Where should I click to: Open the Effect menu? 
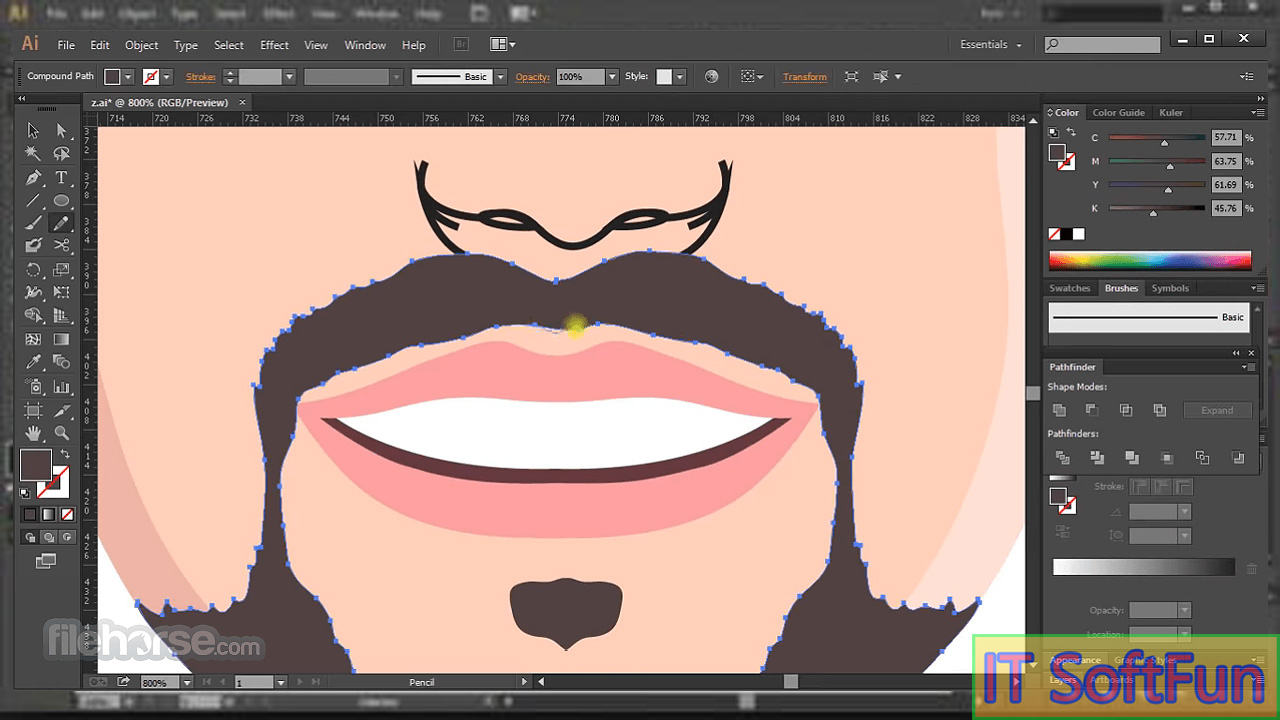pos(274,45)
